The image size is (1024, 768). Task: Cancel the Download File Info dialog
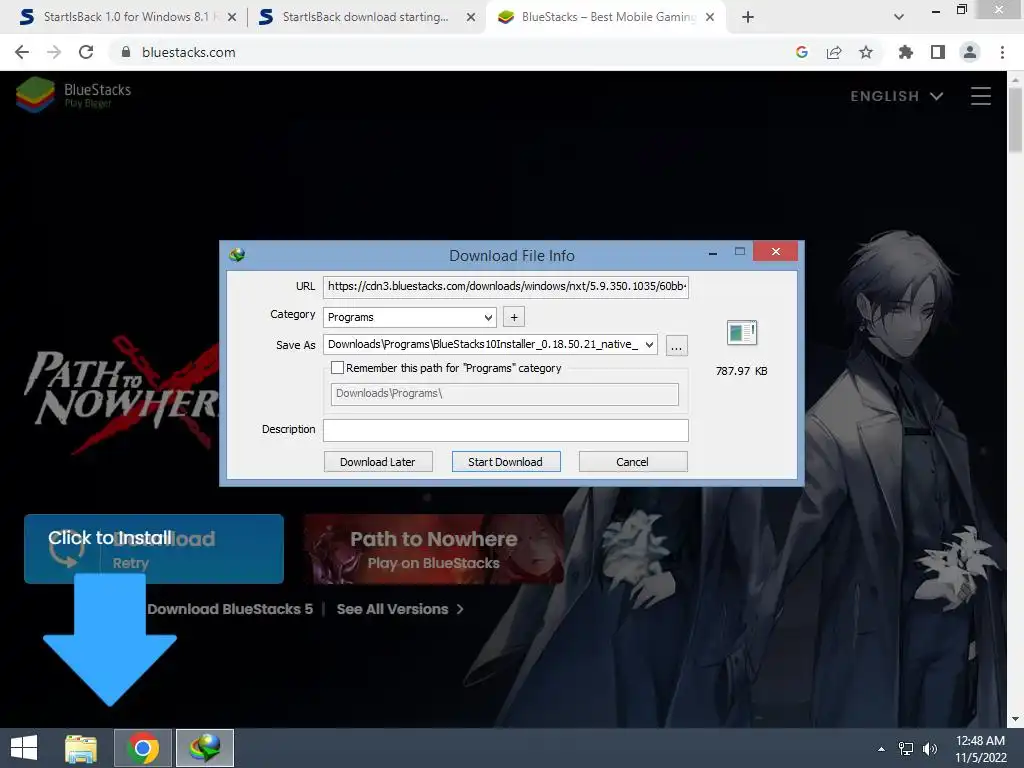[632, 462]
